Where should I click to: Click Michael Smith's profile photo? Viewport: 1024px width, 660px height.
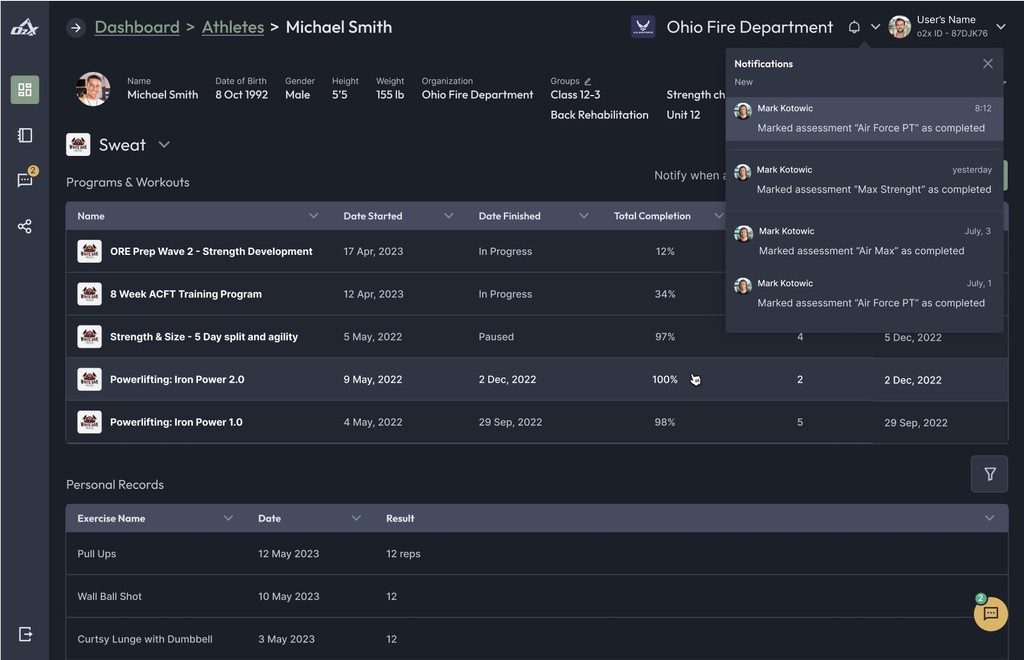click(x=93, y=89)
